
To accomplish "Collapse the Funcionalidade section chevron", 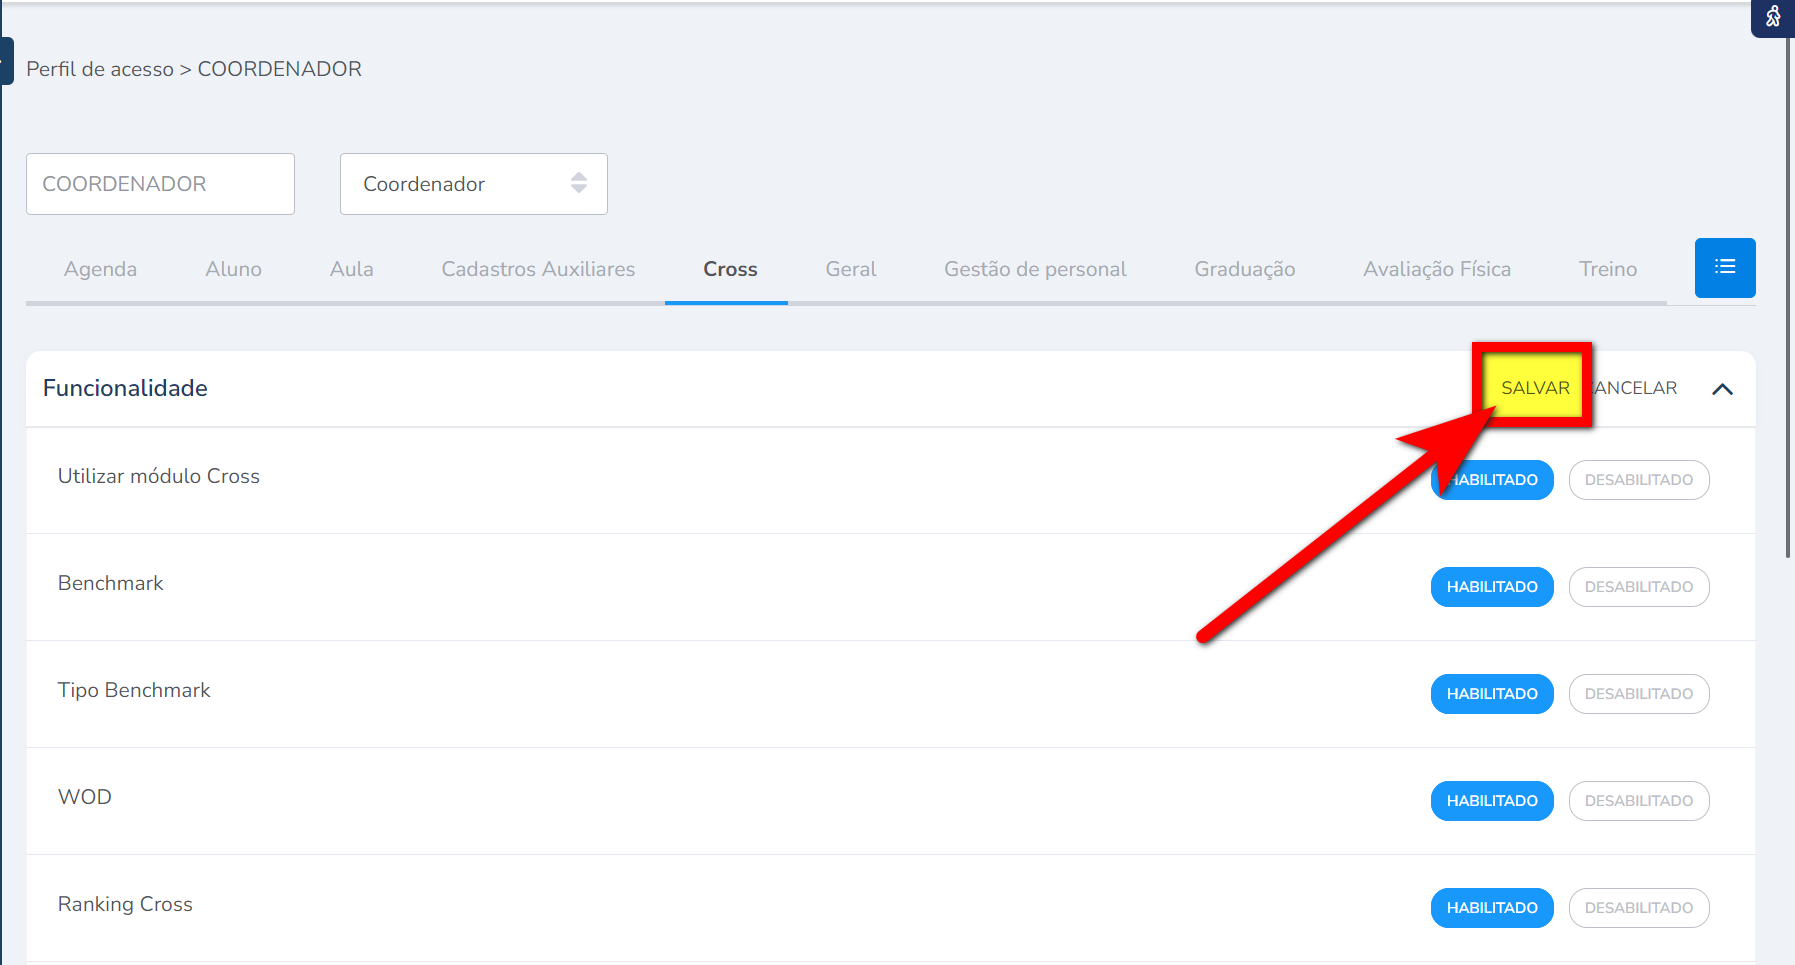I will pyautogui.click(x=1721, y=389).
